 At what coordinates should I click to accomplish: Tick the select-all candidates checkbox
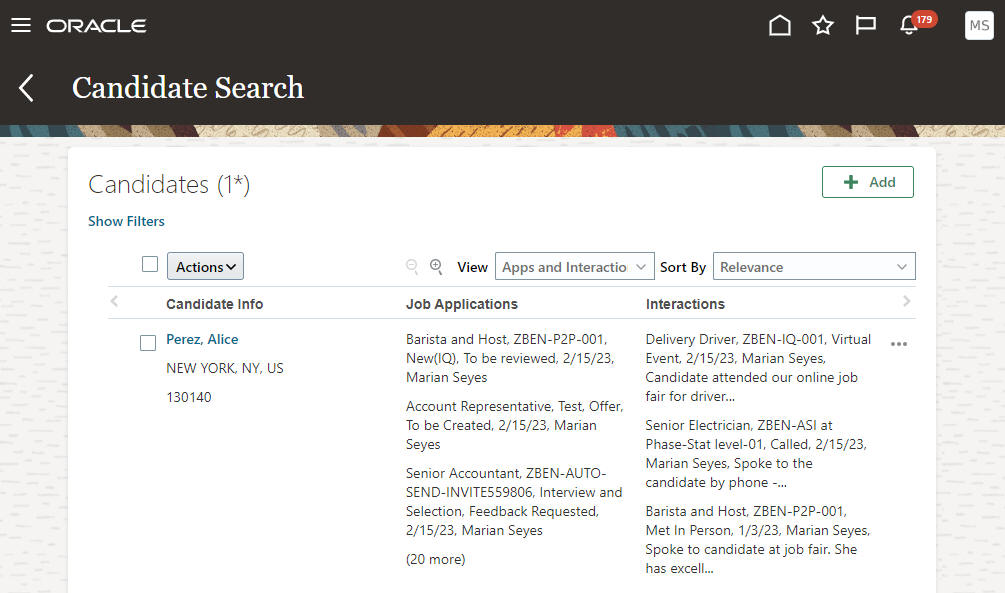150,265
